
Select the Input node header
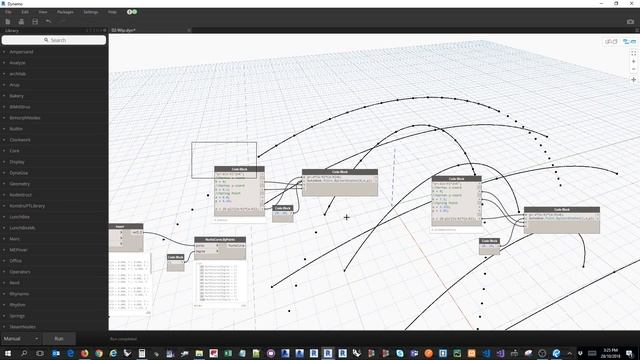(x=126, y=226)
